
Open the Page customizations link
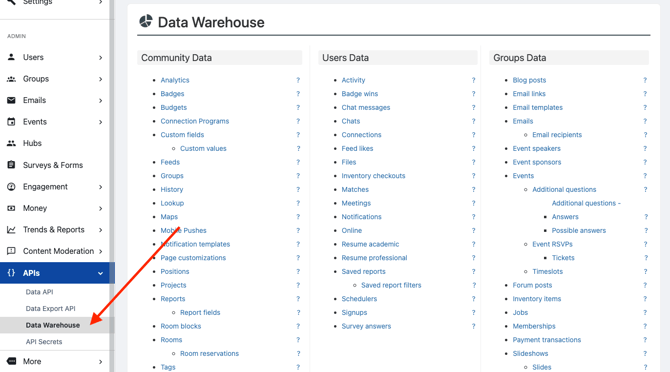[193, 258]
